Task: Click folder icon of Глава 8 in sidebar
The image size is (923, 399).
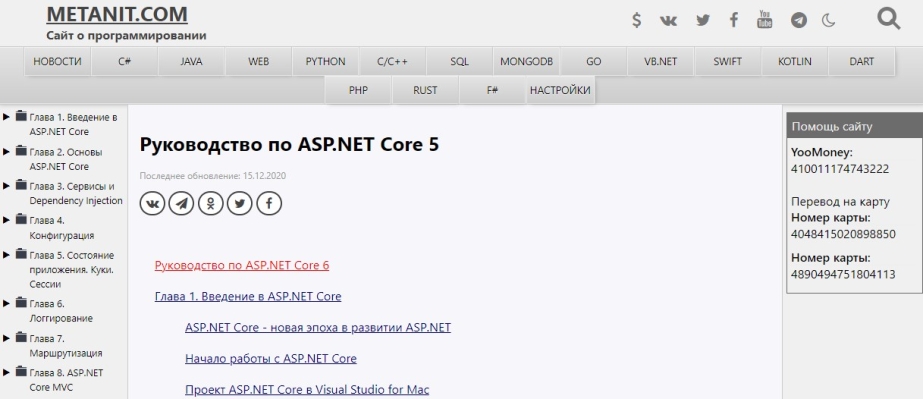Action: click(x=21, y=372)
